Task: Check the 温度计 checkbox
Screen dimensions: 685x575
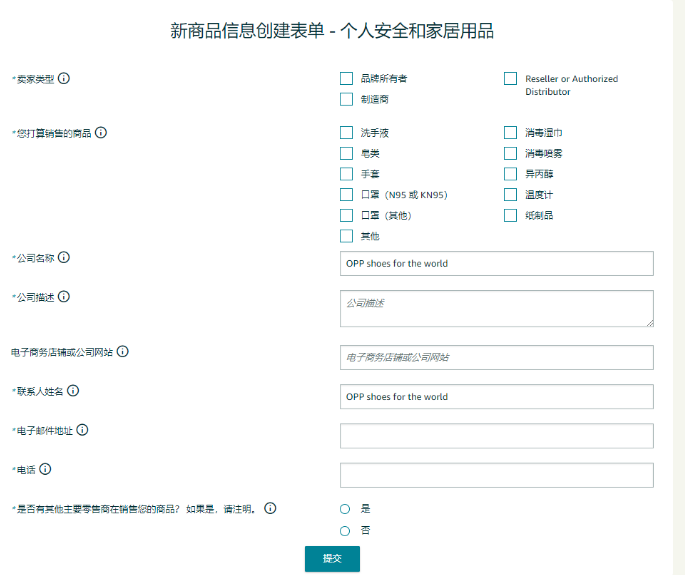Action: tap(510, 194)
